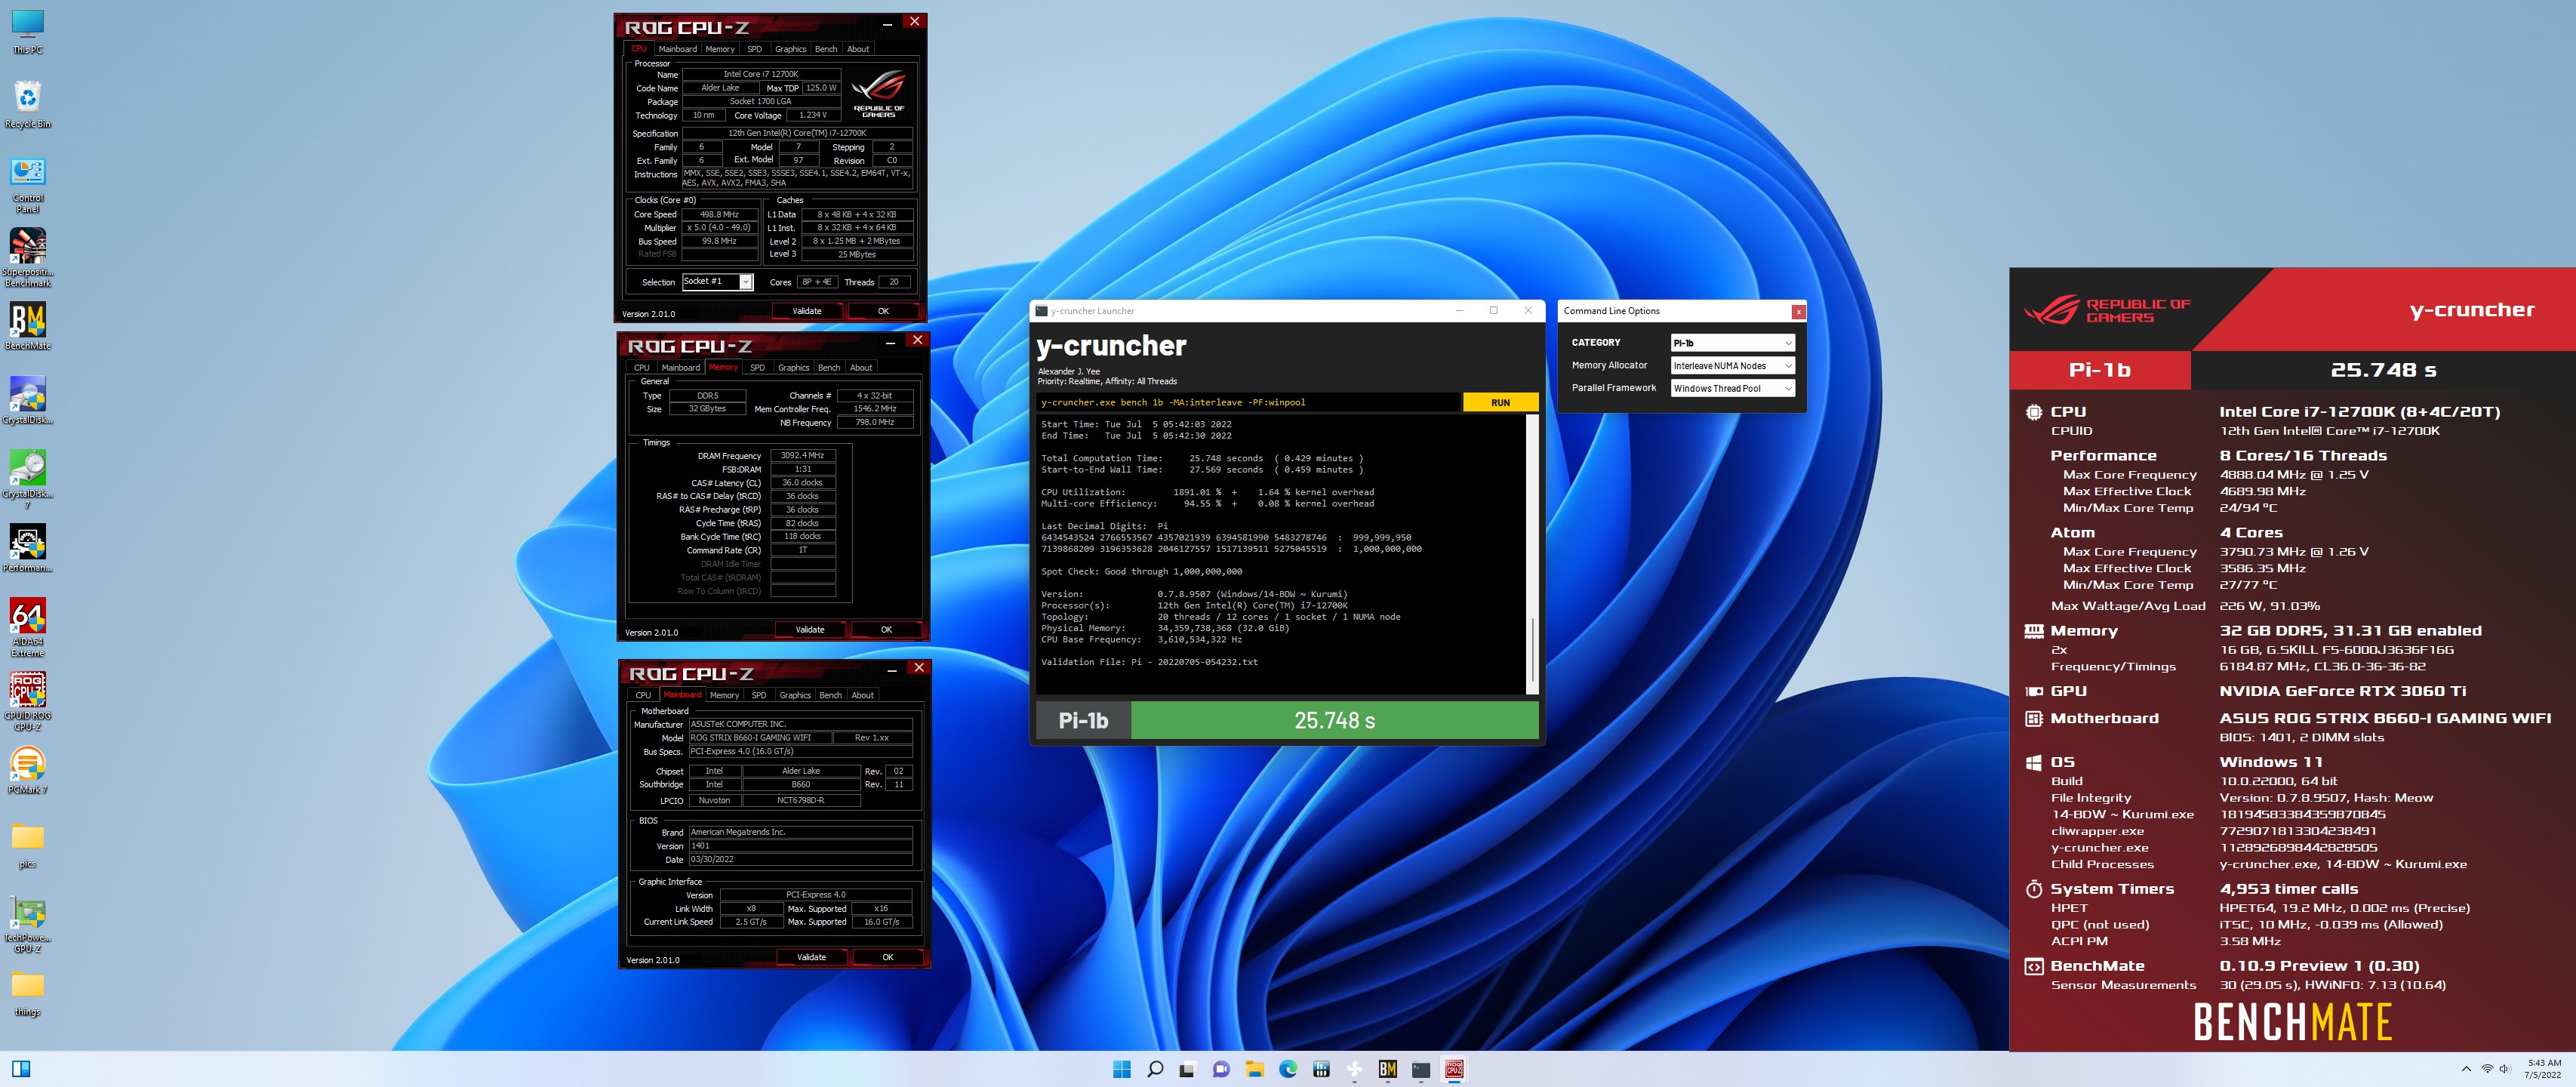Click ROG CPU-Z taskbar icon
This screenshot has width=2576, height=1087.
1454,1069
